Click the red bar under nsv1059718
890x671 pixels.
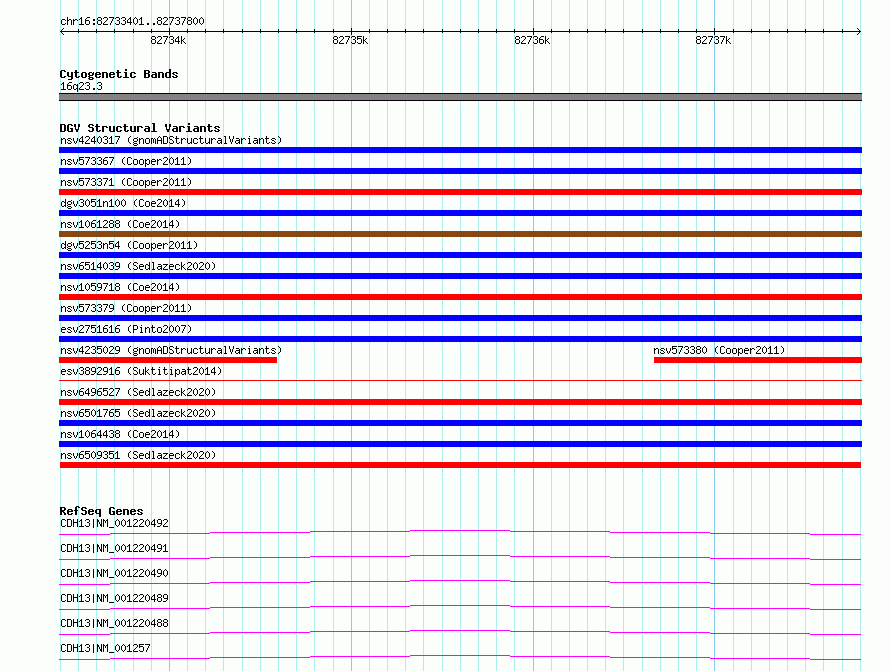pos(460,297)
